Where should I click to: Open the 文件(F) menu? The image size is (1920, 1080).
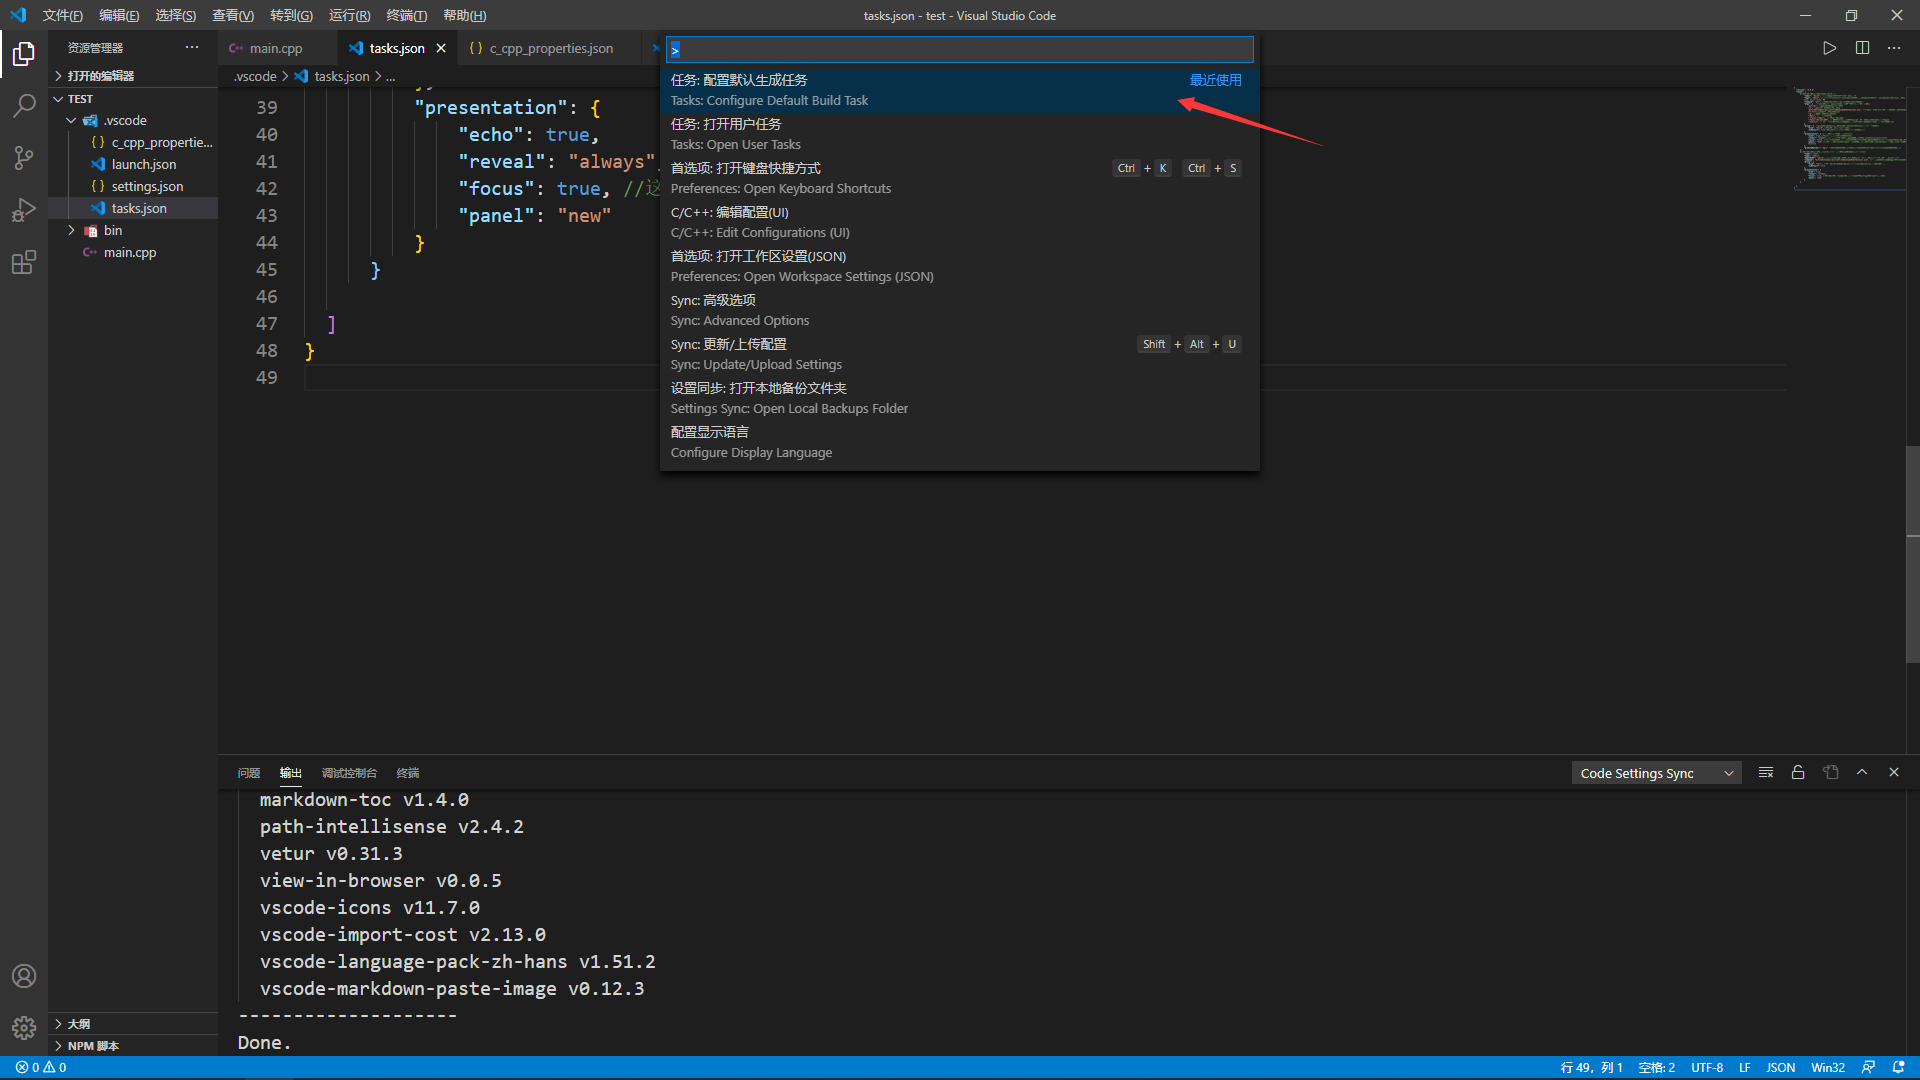62,15
